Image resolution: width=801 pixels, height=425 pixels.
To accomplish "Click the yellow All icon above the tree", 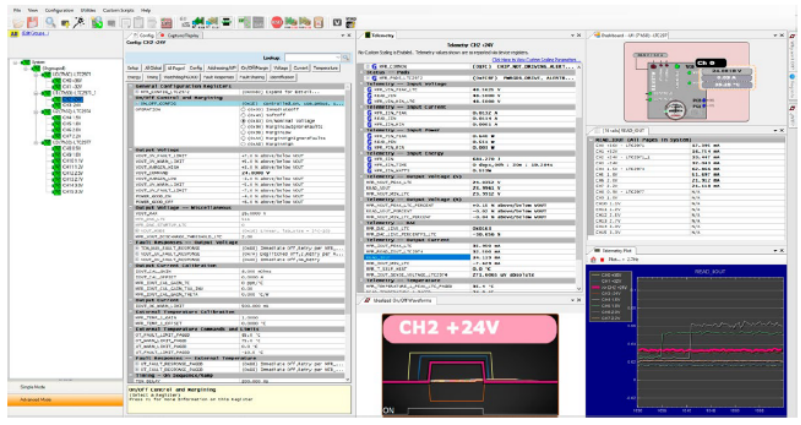I will 14,34.
